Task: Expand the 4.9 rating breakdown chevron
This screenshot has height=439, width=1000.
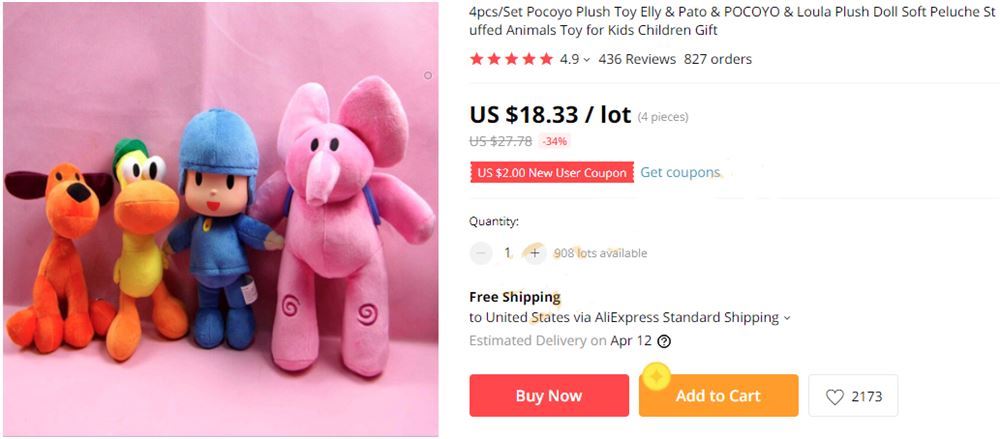Action: pos(586,60)
